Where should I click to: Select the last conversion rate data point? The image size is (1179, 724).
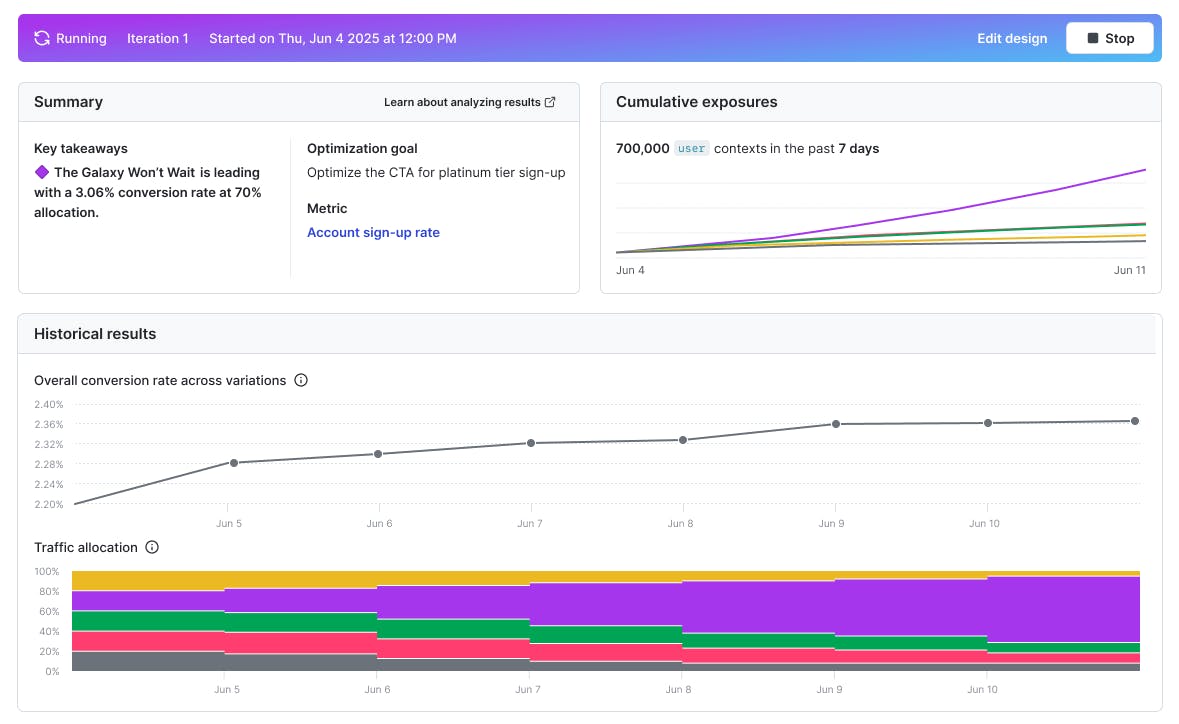click(x=1134, y=421)
